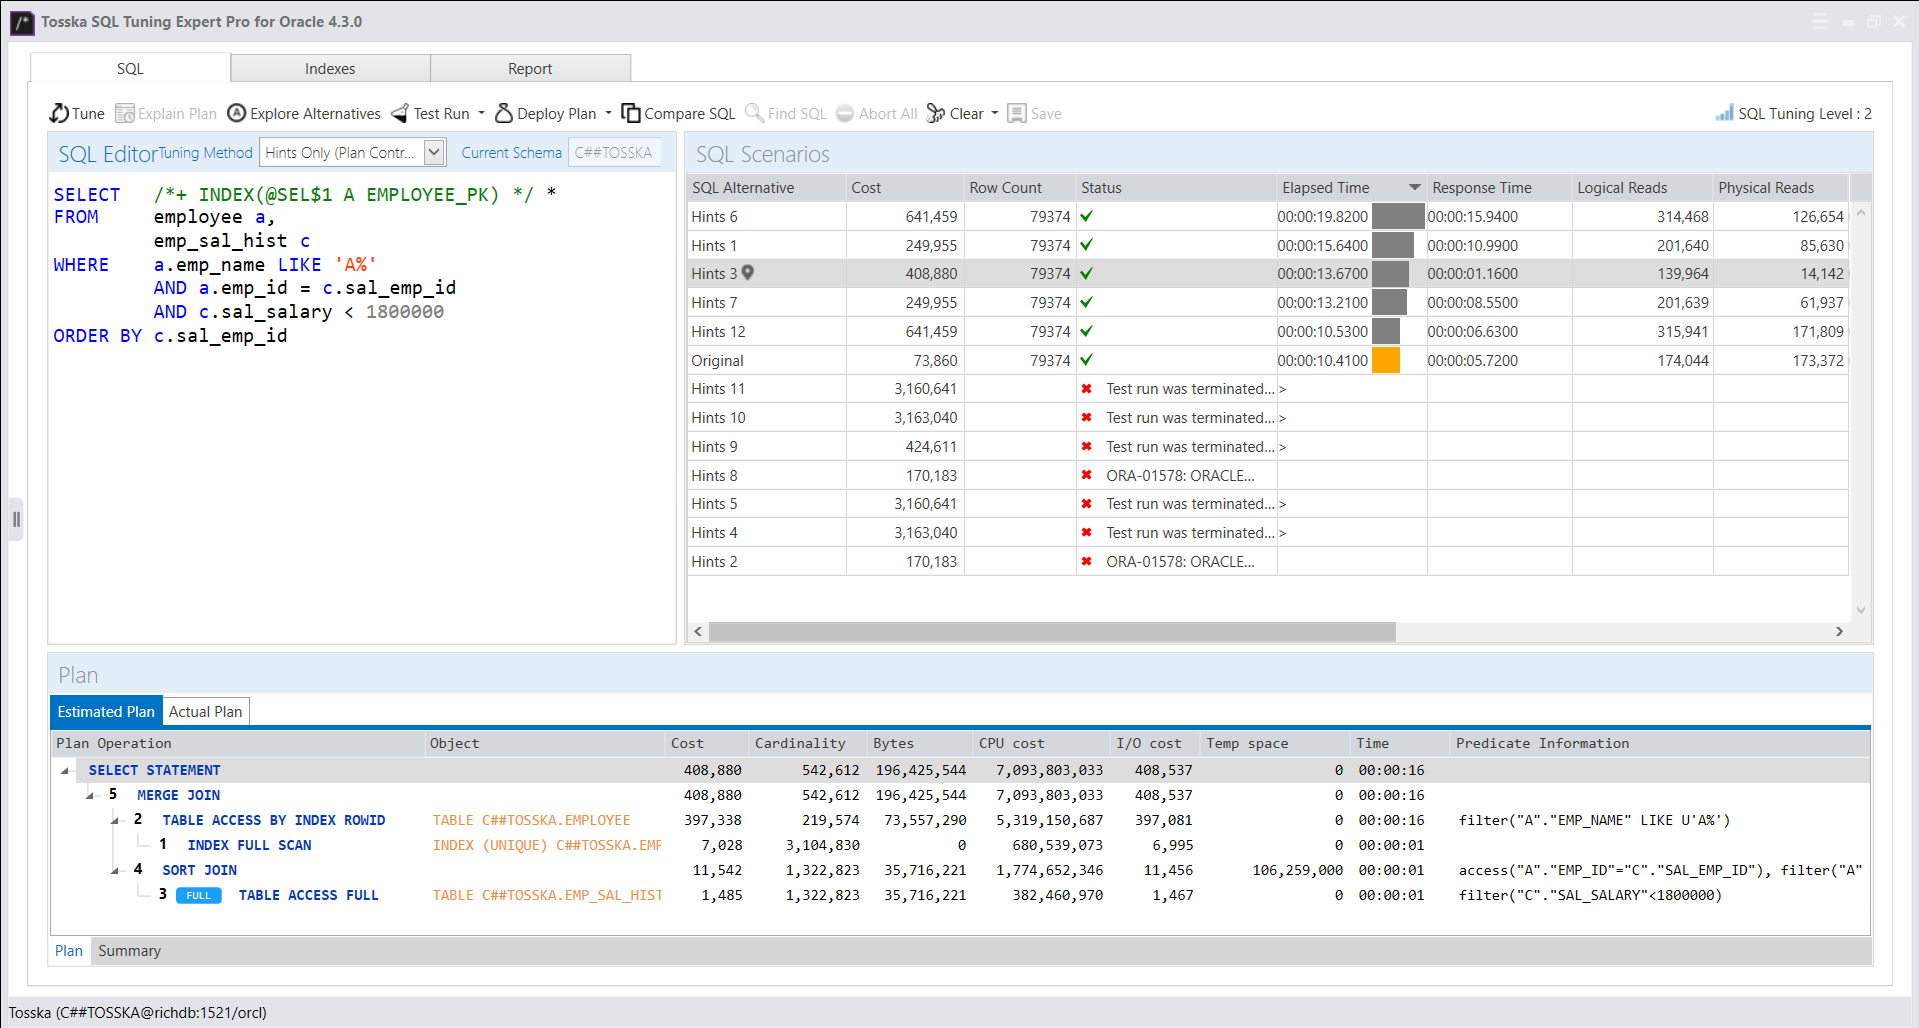The width and height of the screenshot is (1919, 1028).
Task: Open the Clear dropdown arrow
Action: [995, 113]
